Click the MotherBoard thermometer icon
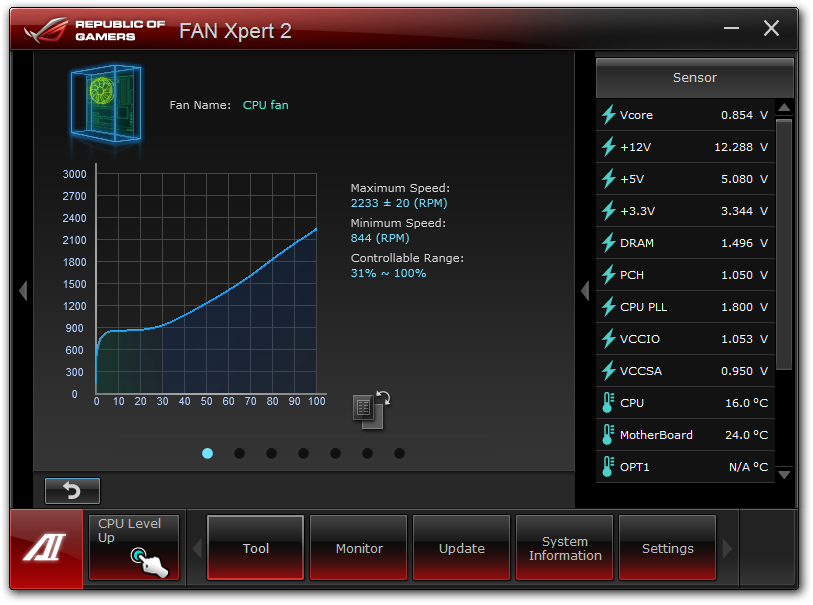813x605 pixels. point(608,435)
